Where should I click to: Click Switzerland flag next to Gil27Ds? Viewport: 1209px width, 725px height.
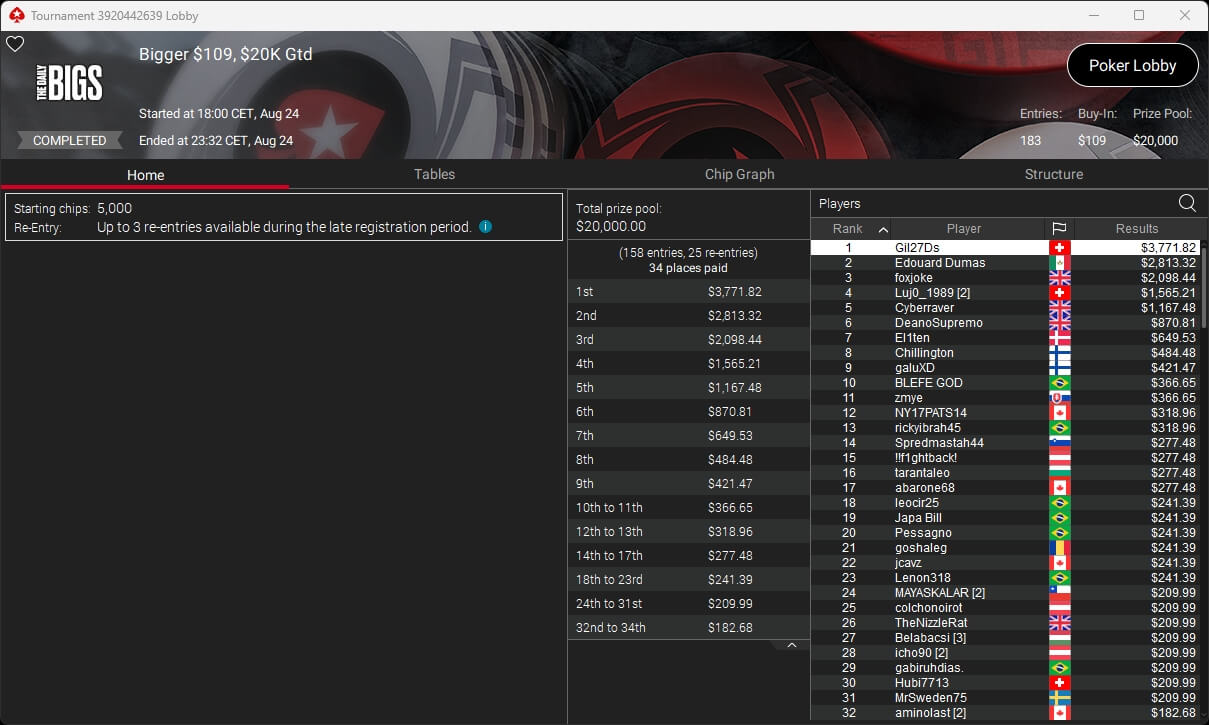(1059, 248)
